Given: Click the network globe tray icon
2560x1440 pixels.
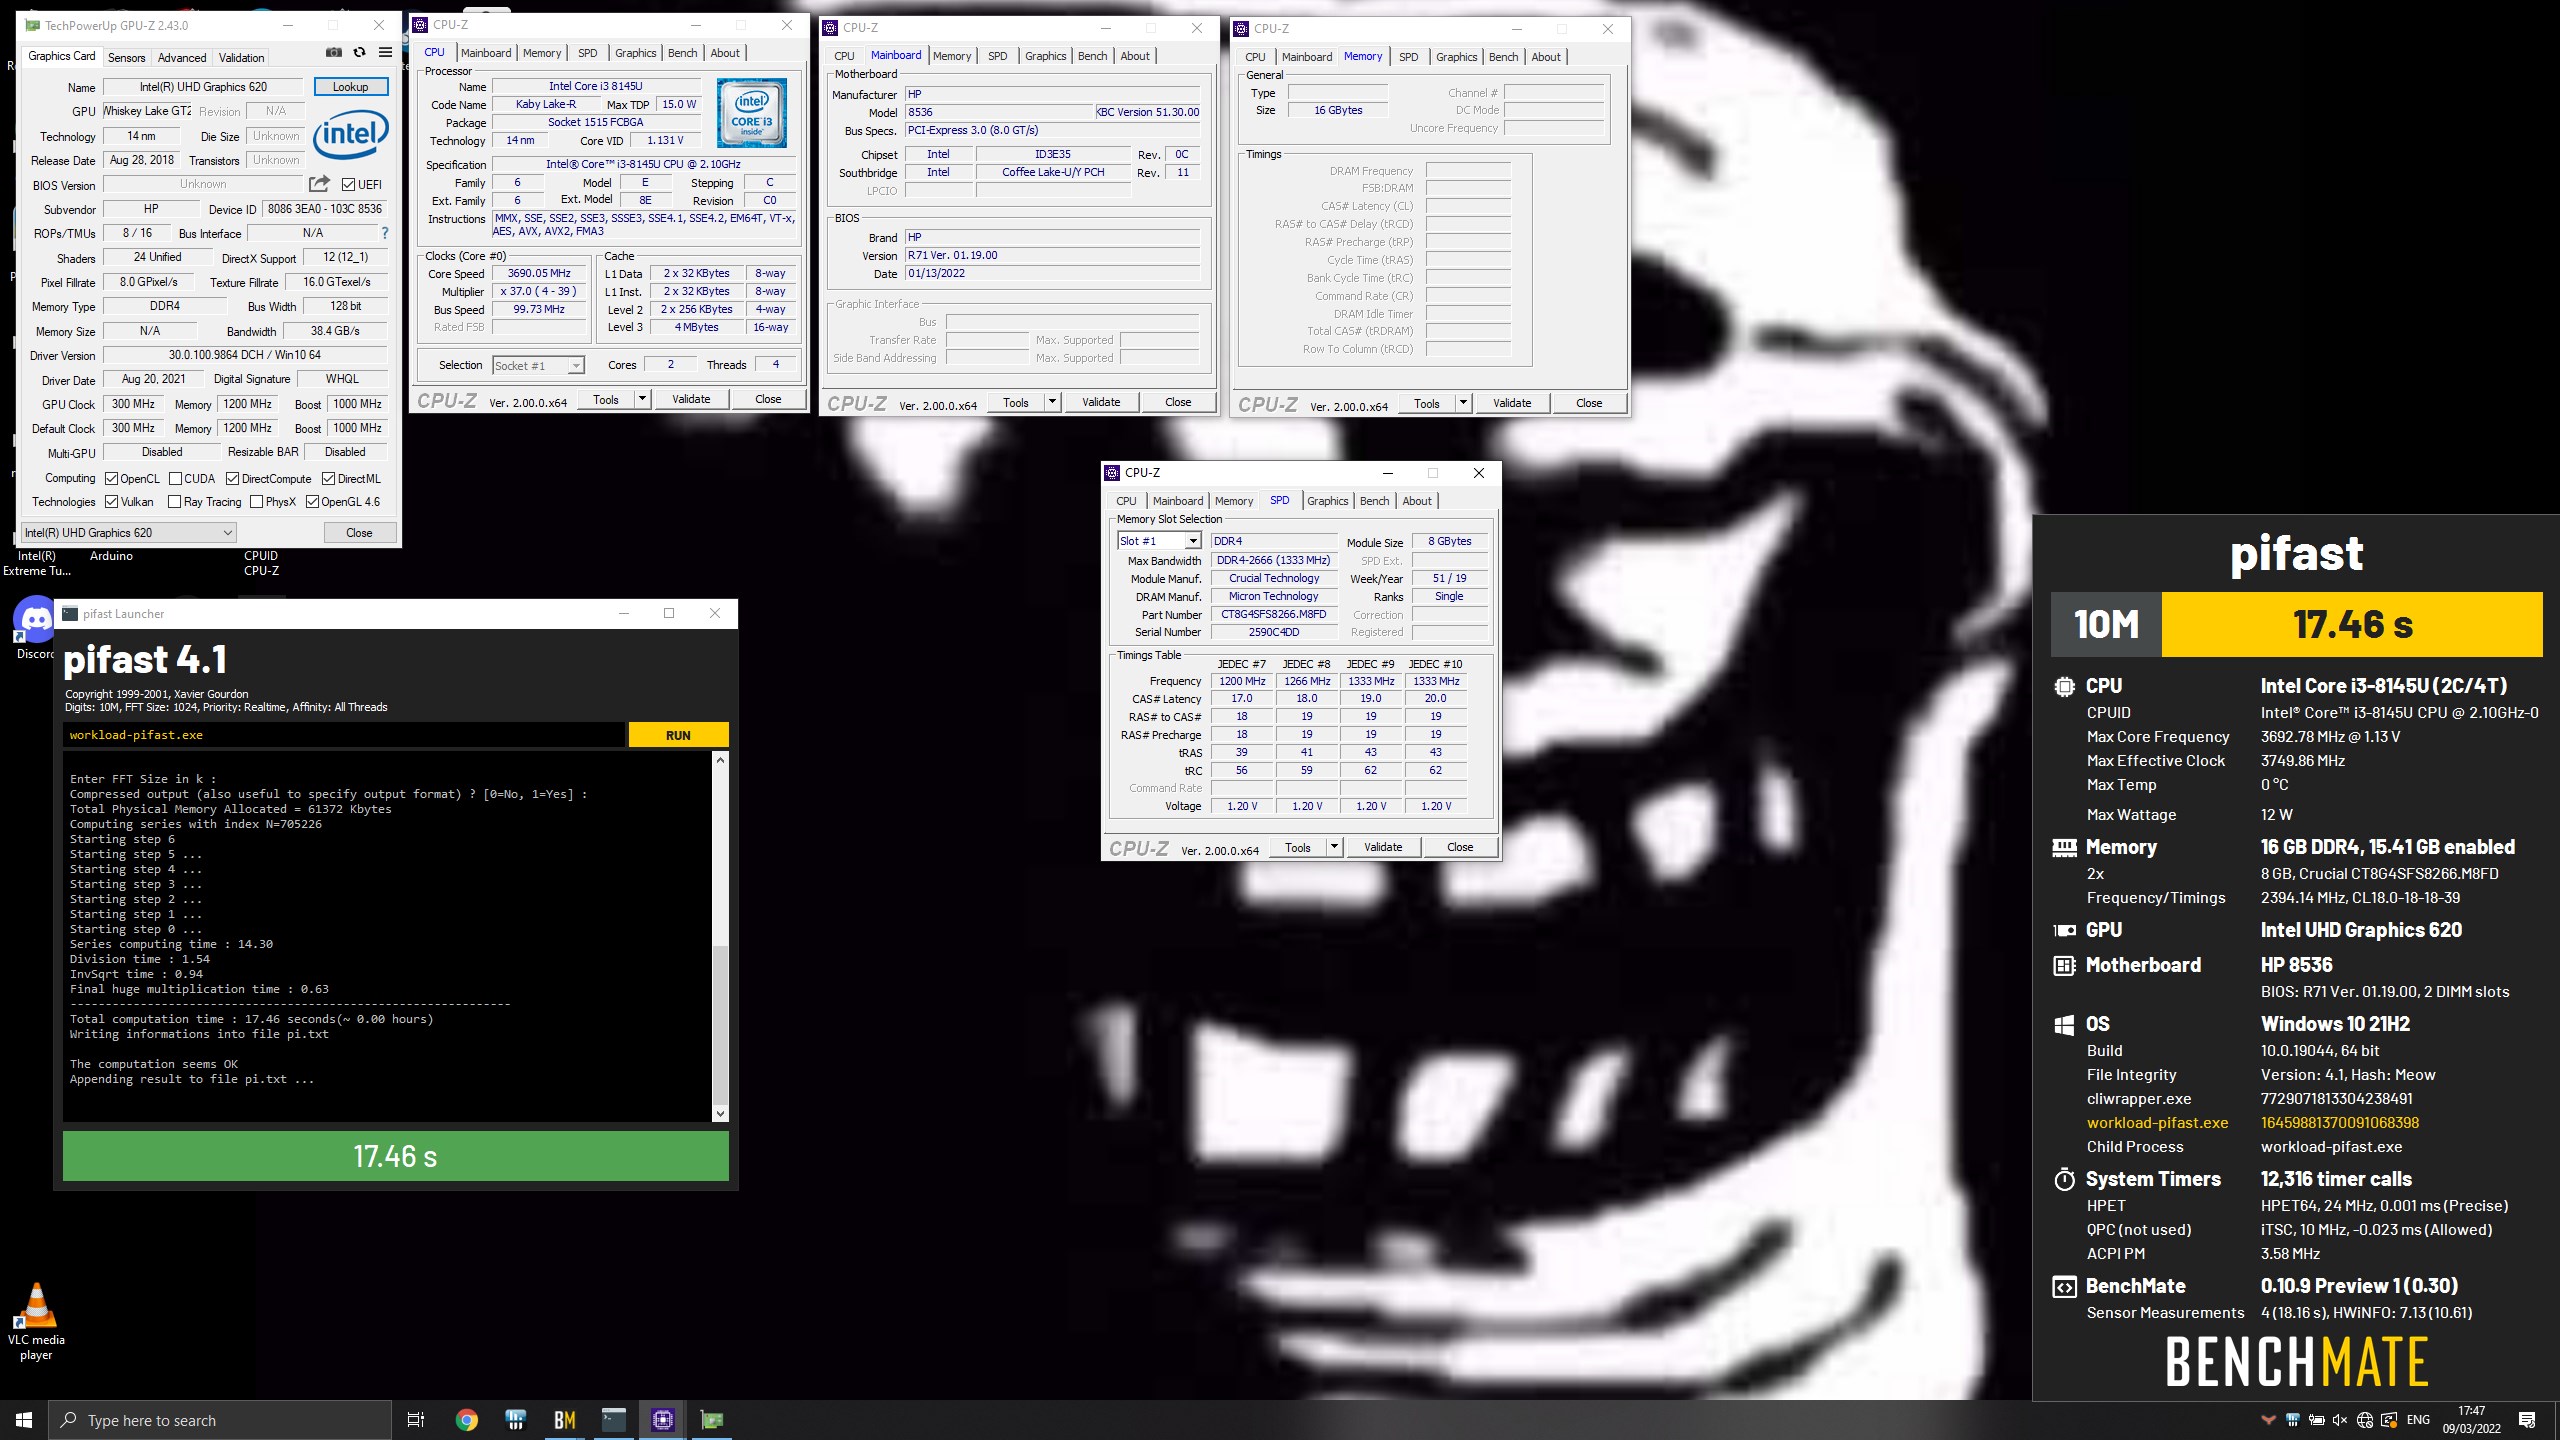Looking at the screenshot, I should tap(2364, 1420).
